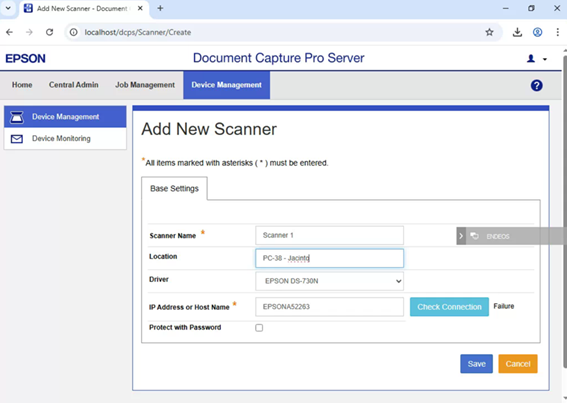Click the IP Address or Host Name field
The width and height of the screenshot is (567, 403).
pos(329,307)
